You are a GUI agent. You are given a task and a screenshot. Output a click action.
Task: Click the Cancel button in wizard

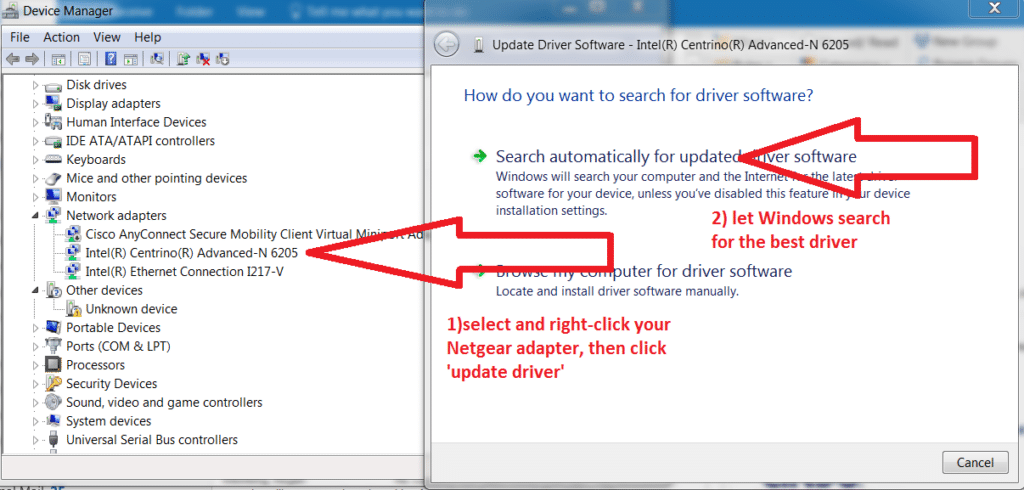[x=975, y=463]
